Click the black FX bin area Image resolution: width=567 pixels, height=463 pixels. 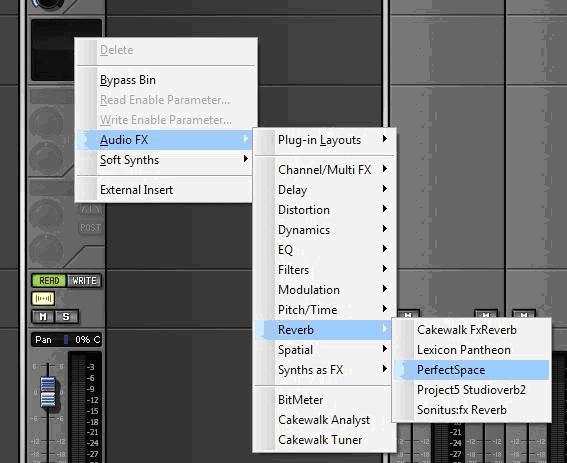(53, 50)
